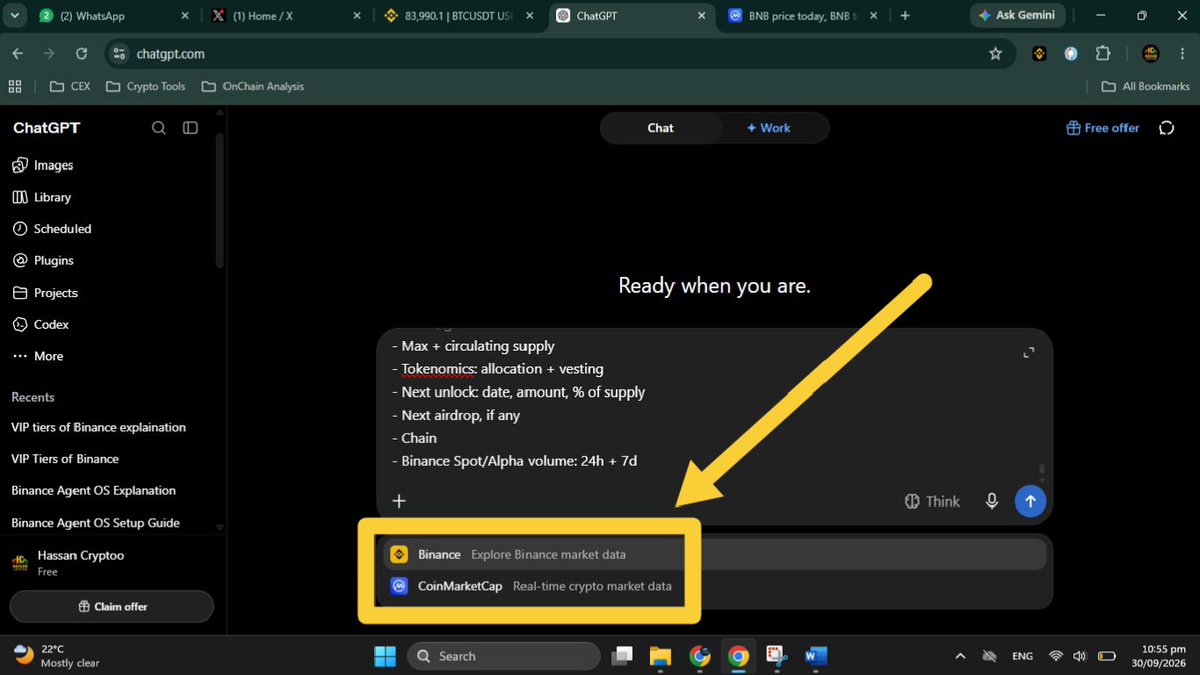Click the Ask Gemini button
This screenshot has width=1200, height=675.
[x=1017, y=16]
